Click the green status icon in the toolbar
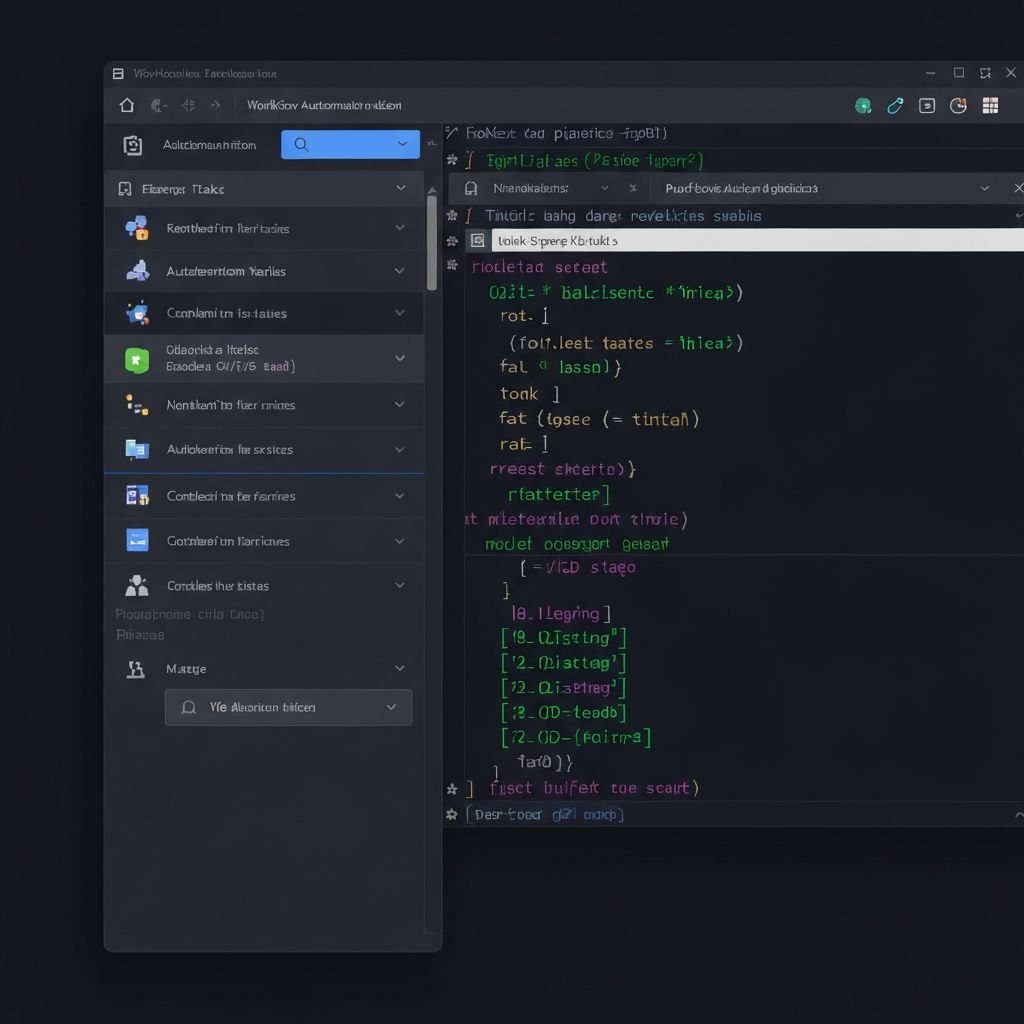 click(x=862, y=104)
